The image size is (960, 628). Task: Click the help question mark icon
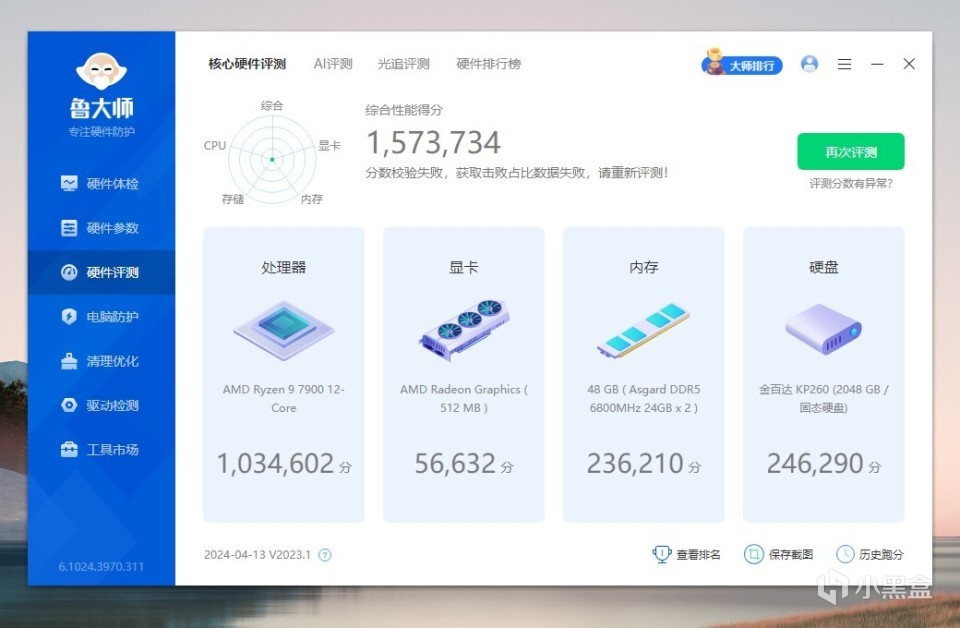(x=325, y=555)
